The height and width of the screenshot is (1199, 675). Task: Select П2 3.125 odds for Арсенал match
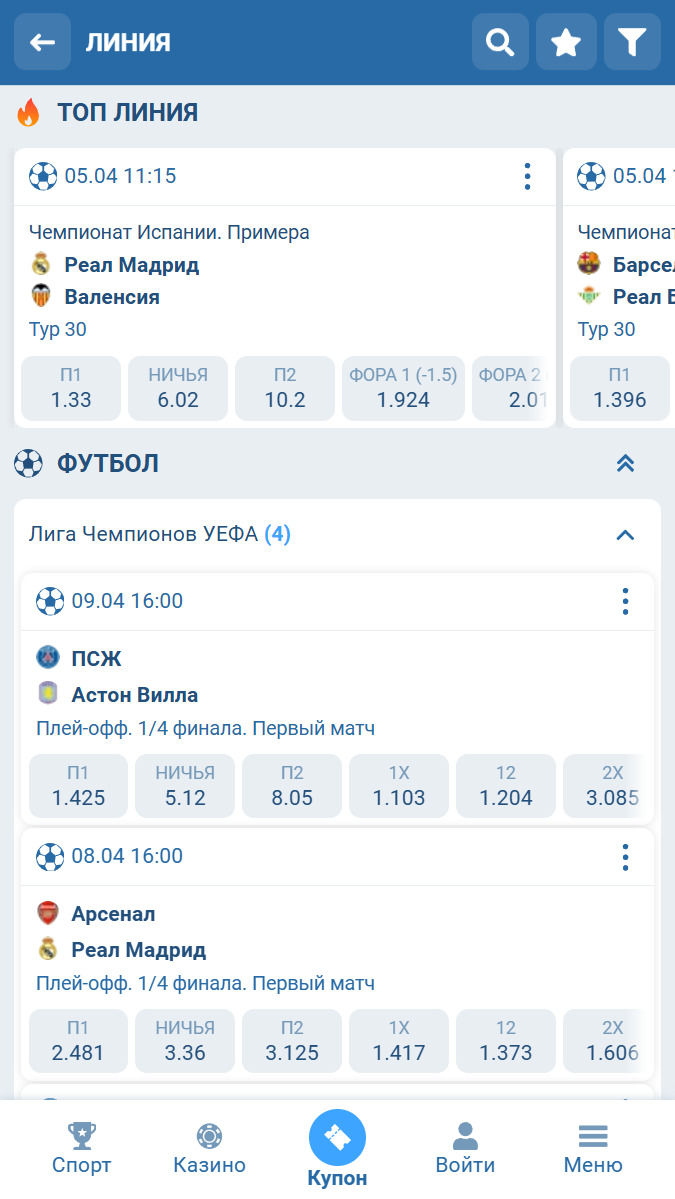292,1041
